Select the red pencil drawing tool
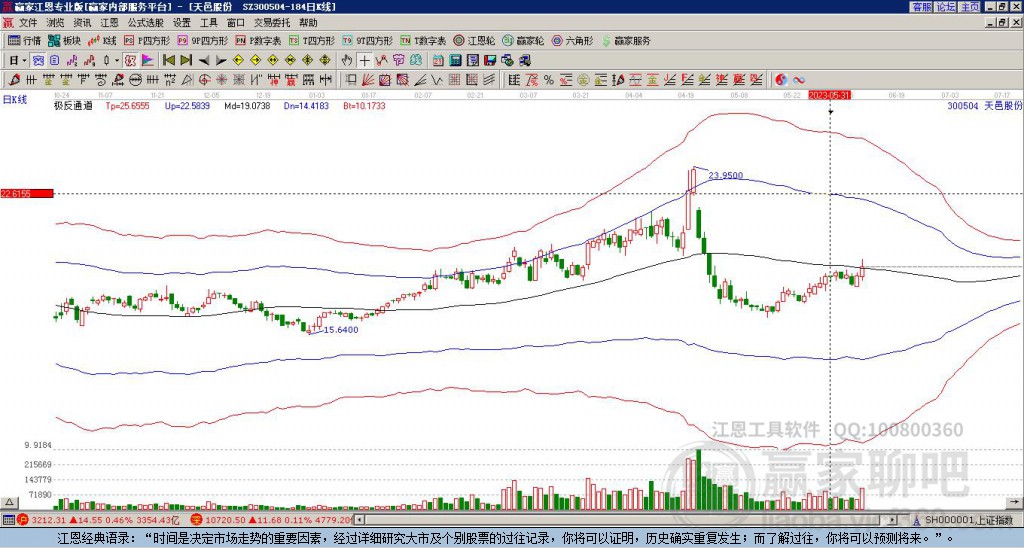This screenshot has width=1024, height=548. pos(14,80)
